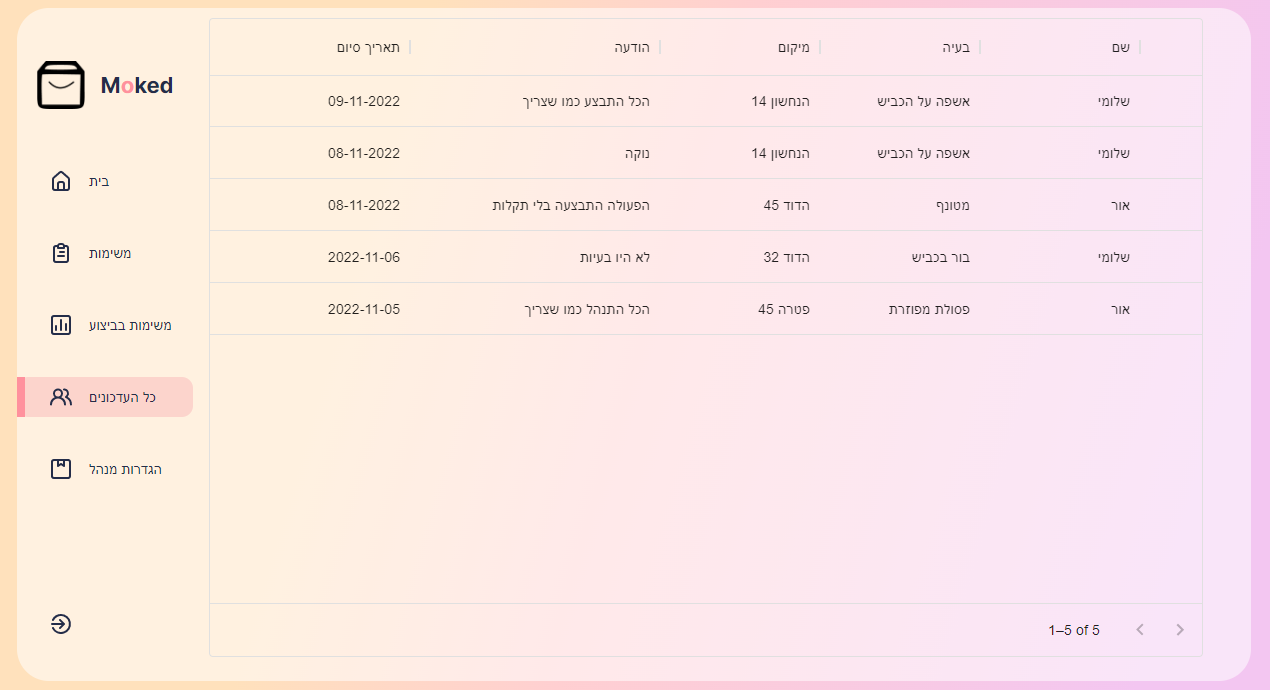The height and width of the screenshot is (690, 1270).
Task: Click the Moked shopping bag logo icon
Action: [x=61, y=85]
